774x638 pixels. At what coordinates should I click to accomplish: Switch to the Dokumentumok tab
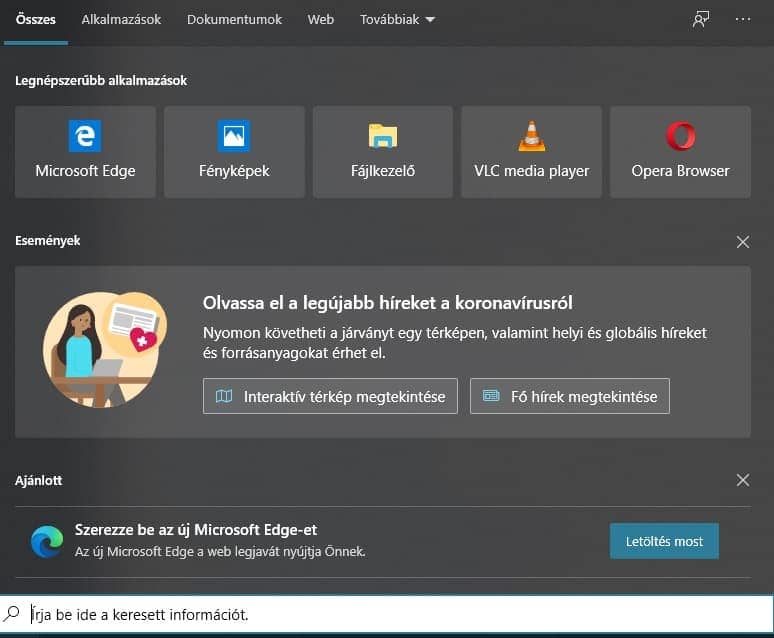[234, 19]
